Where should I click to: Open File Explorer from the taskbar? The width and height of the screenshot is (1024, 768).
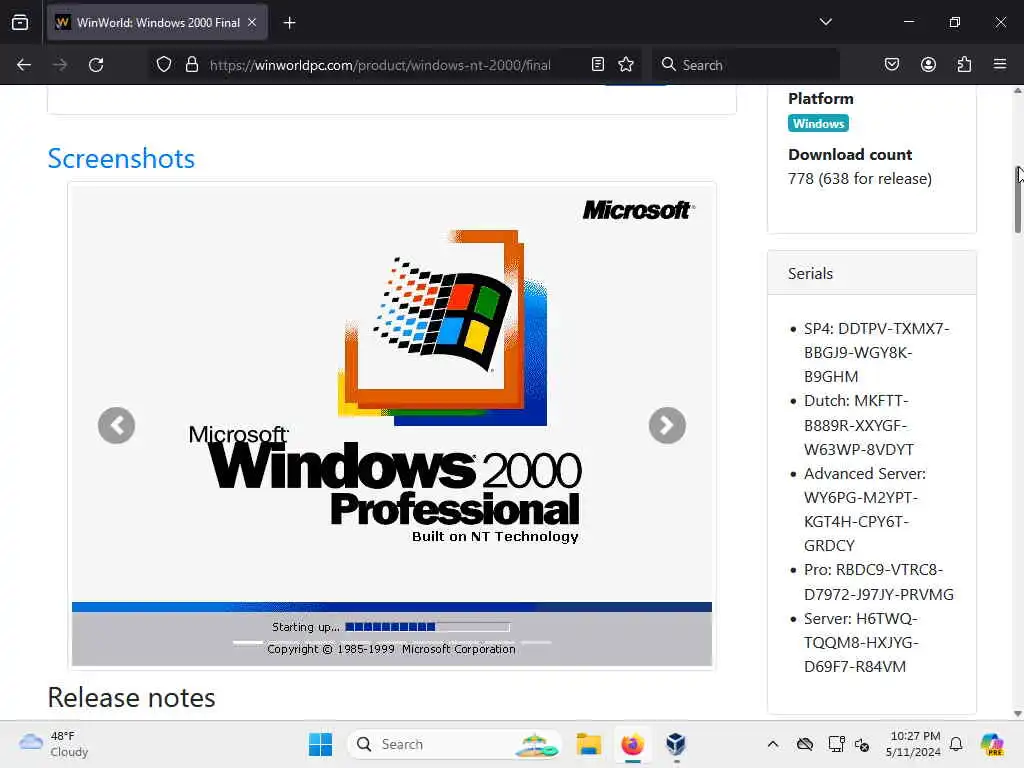pyautogui.click(x=588, y=744)
